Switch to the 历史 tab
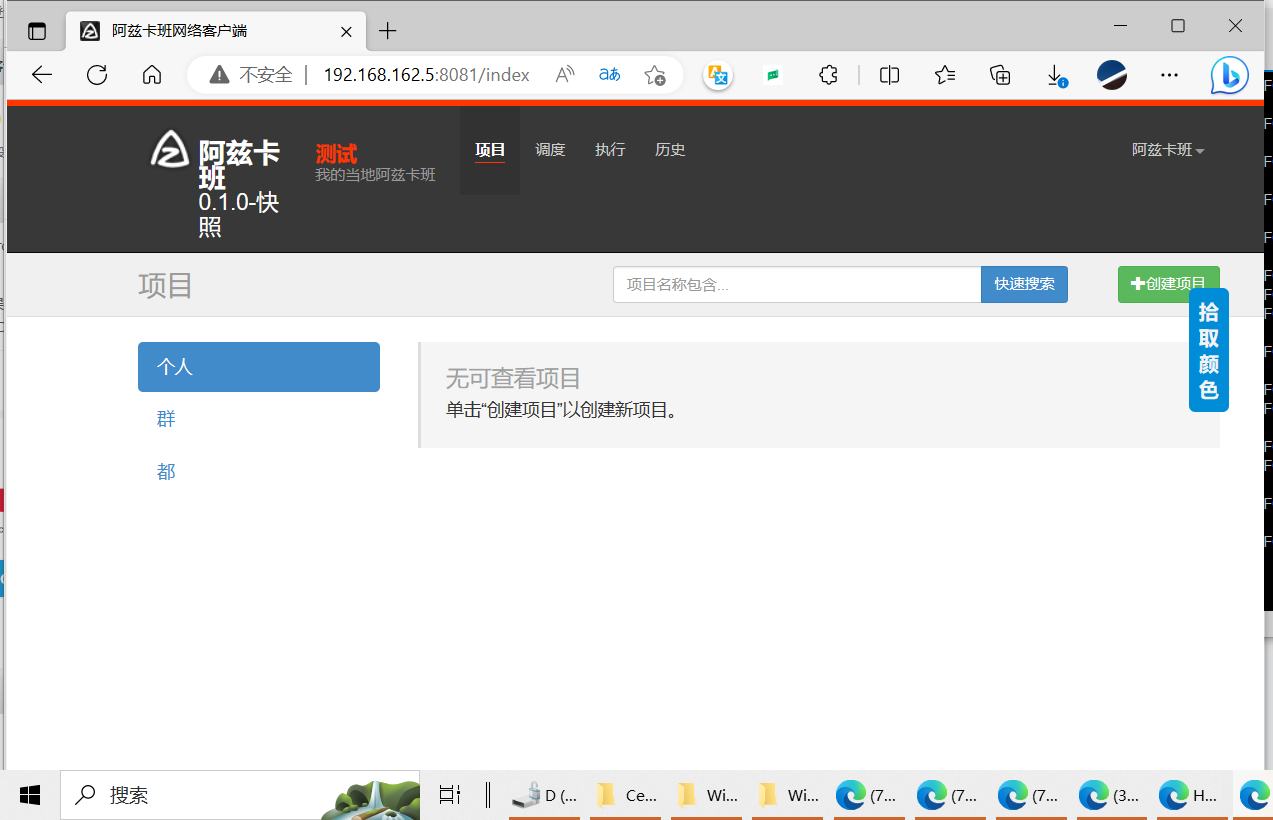Image resolution: width=1273 pixels, height=820 pixels. [x=670, y=150]
